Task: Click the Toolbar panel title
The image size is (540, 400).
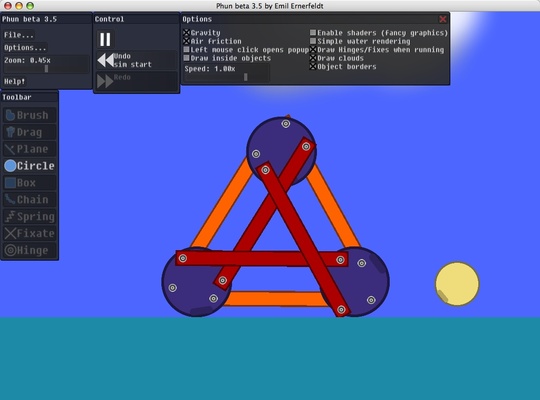Action: [x=17, y=97]
